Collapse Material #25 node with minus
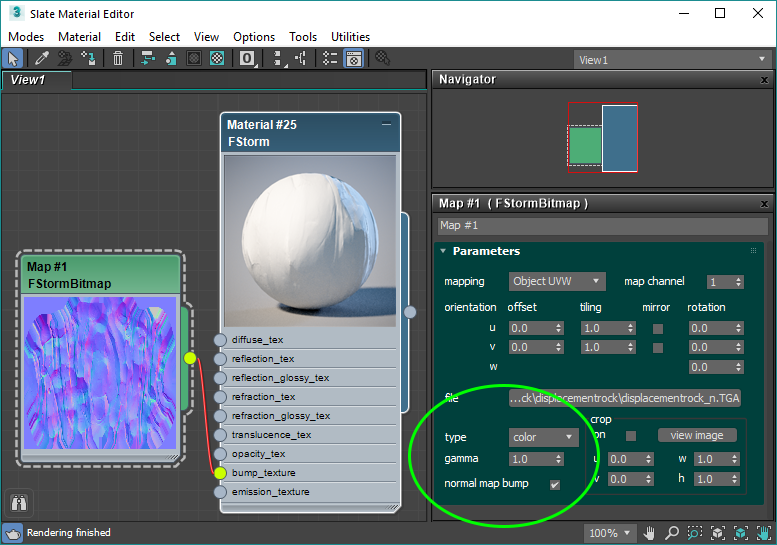Viewport: 777px width, 545px height. coord(387,124)
